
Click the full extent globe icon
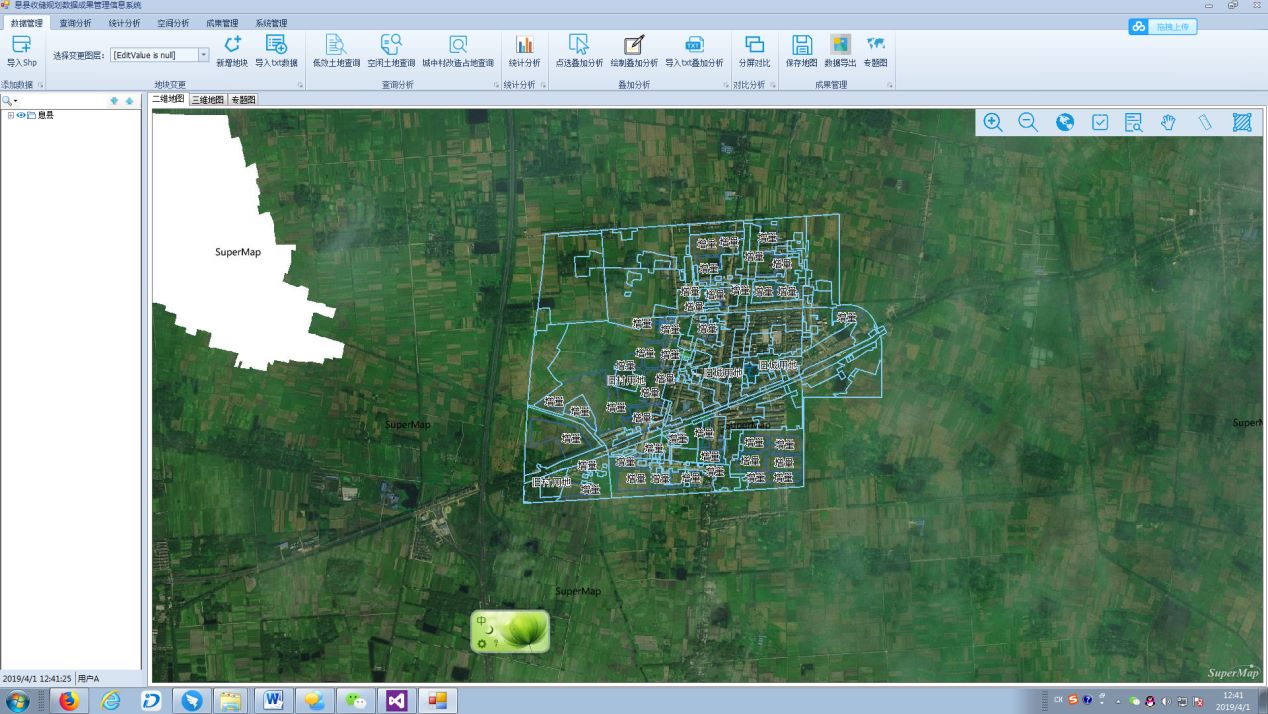[1065, 122]
